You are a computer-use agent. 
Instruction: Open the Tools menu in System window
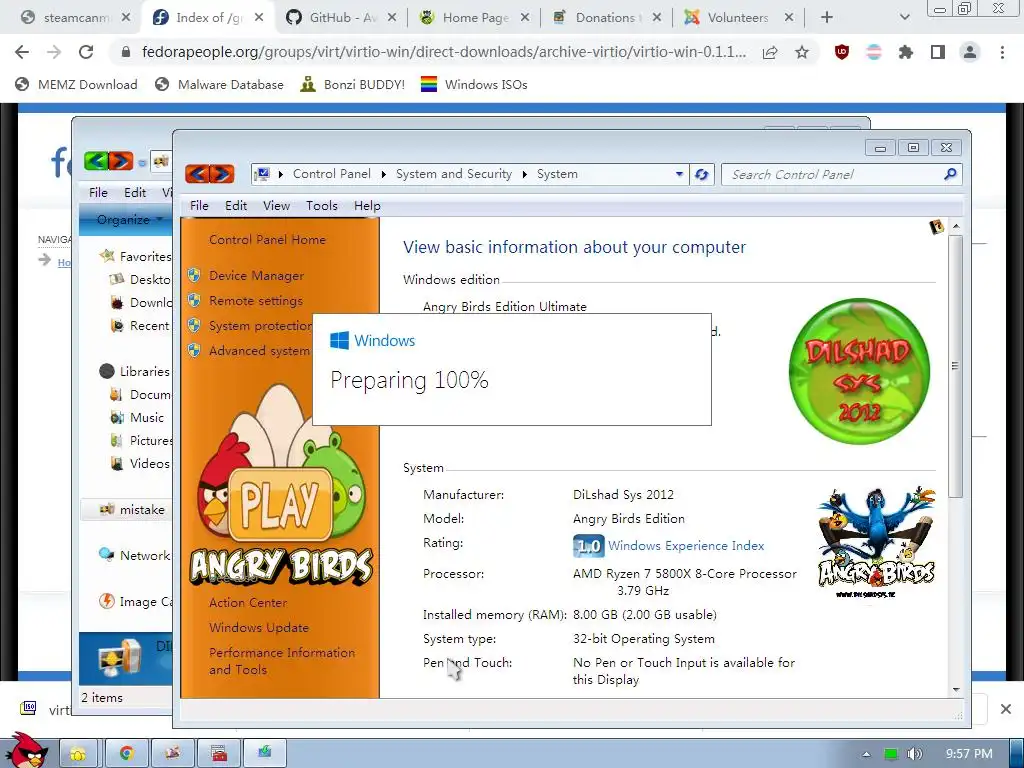click(x=322, y=206)
